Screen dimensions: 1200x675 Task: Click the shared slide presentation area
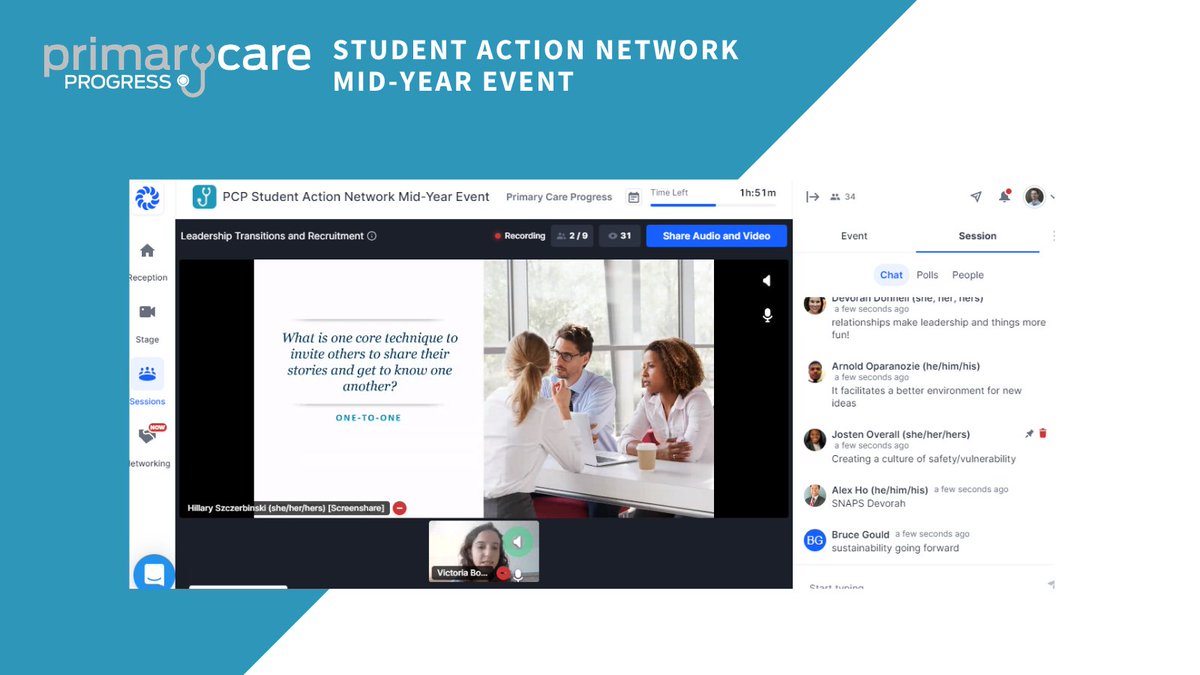(x=484, y=388)
